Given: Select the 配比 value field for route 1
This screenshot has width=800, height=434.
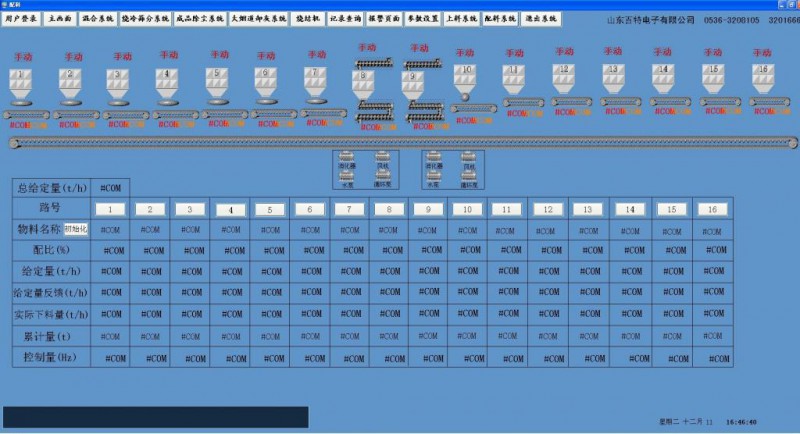Looking at the screenshot, I should point(112,250).
